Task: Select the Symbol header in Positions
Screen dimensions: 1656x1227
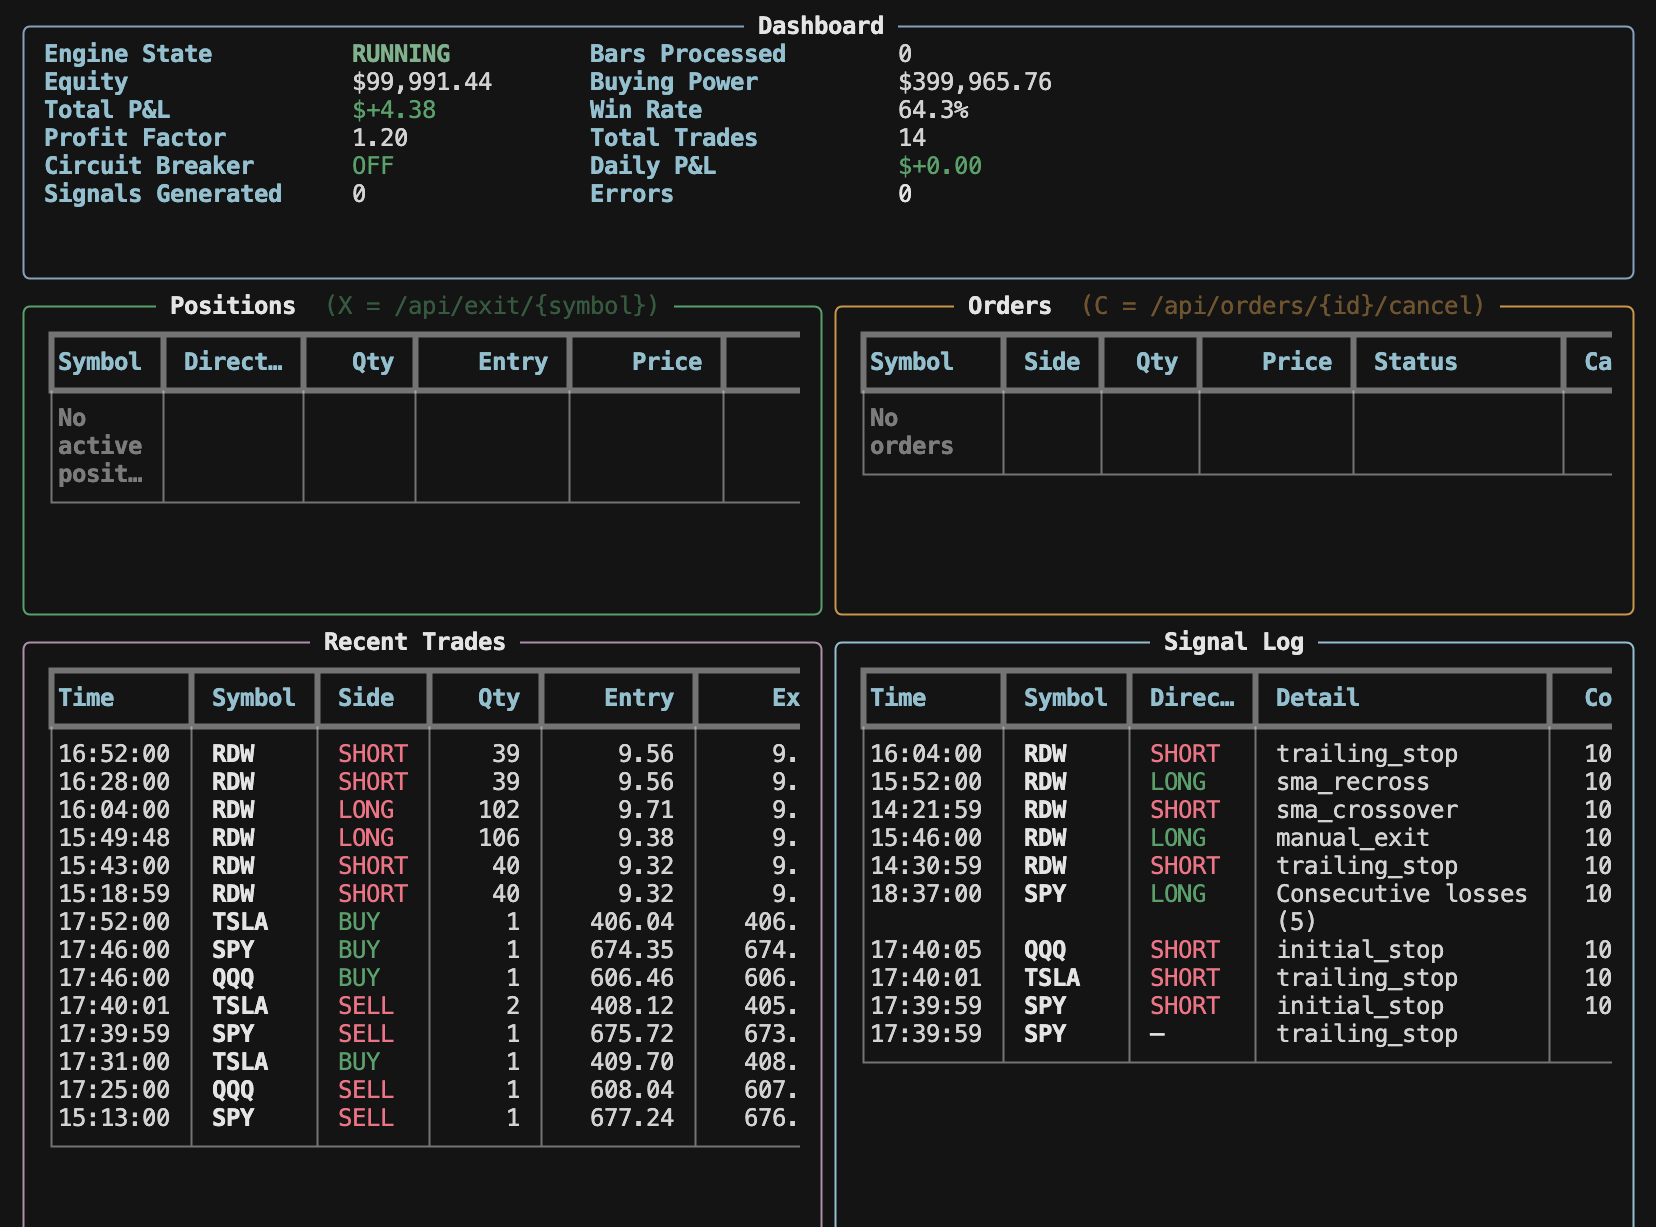Action: tap(101, 362)
